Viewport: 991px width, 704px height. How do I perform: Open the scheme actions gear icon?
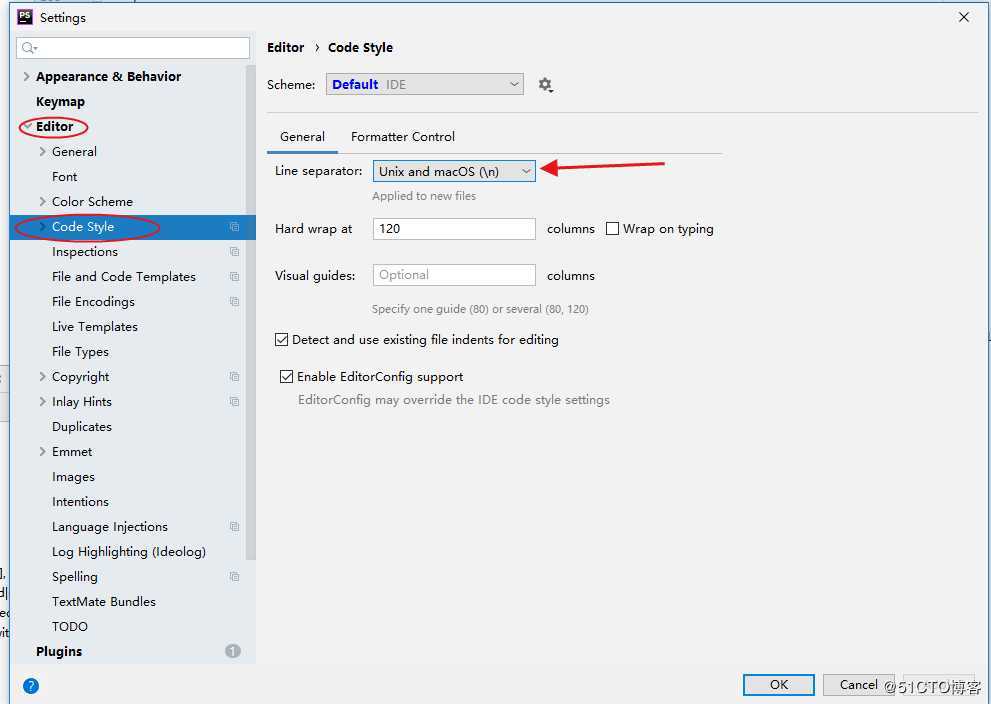[x=545, y=85]
